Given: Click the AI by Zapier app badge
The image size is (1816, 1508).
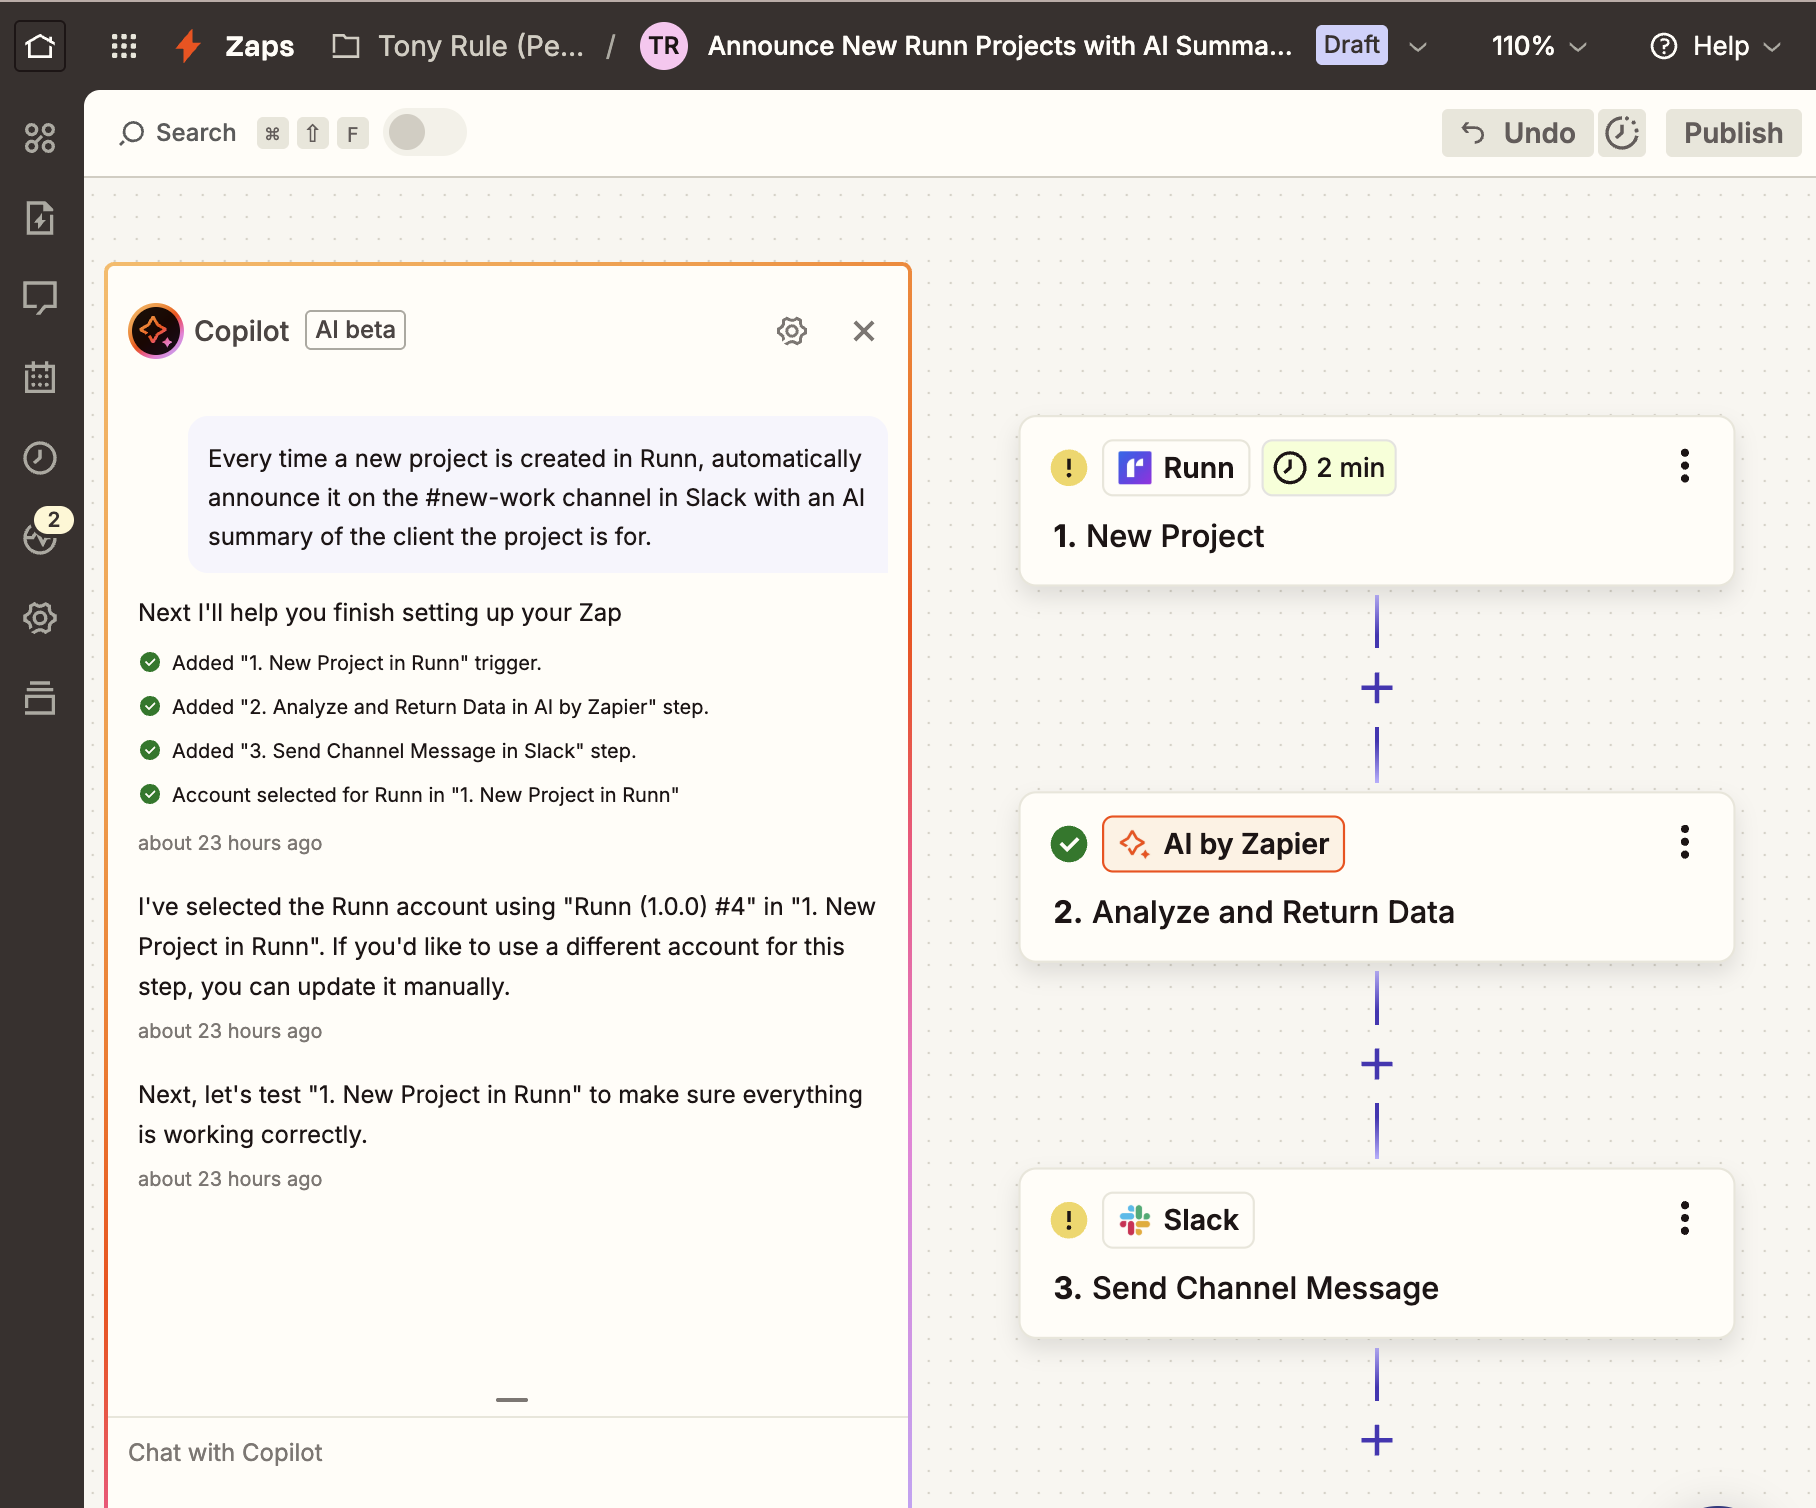Looking at the screenshot, I should point(1223,844).
